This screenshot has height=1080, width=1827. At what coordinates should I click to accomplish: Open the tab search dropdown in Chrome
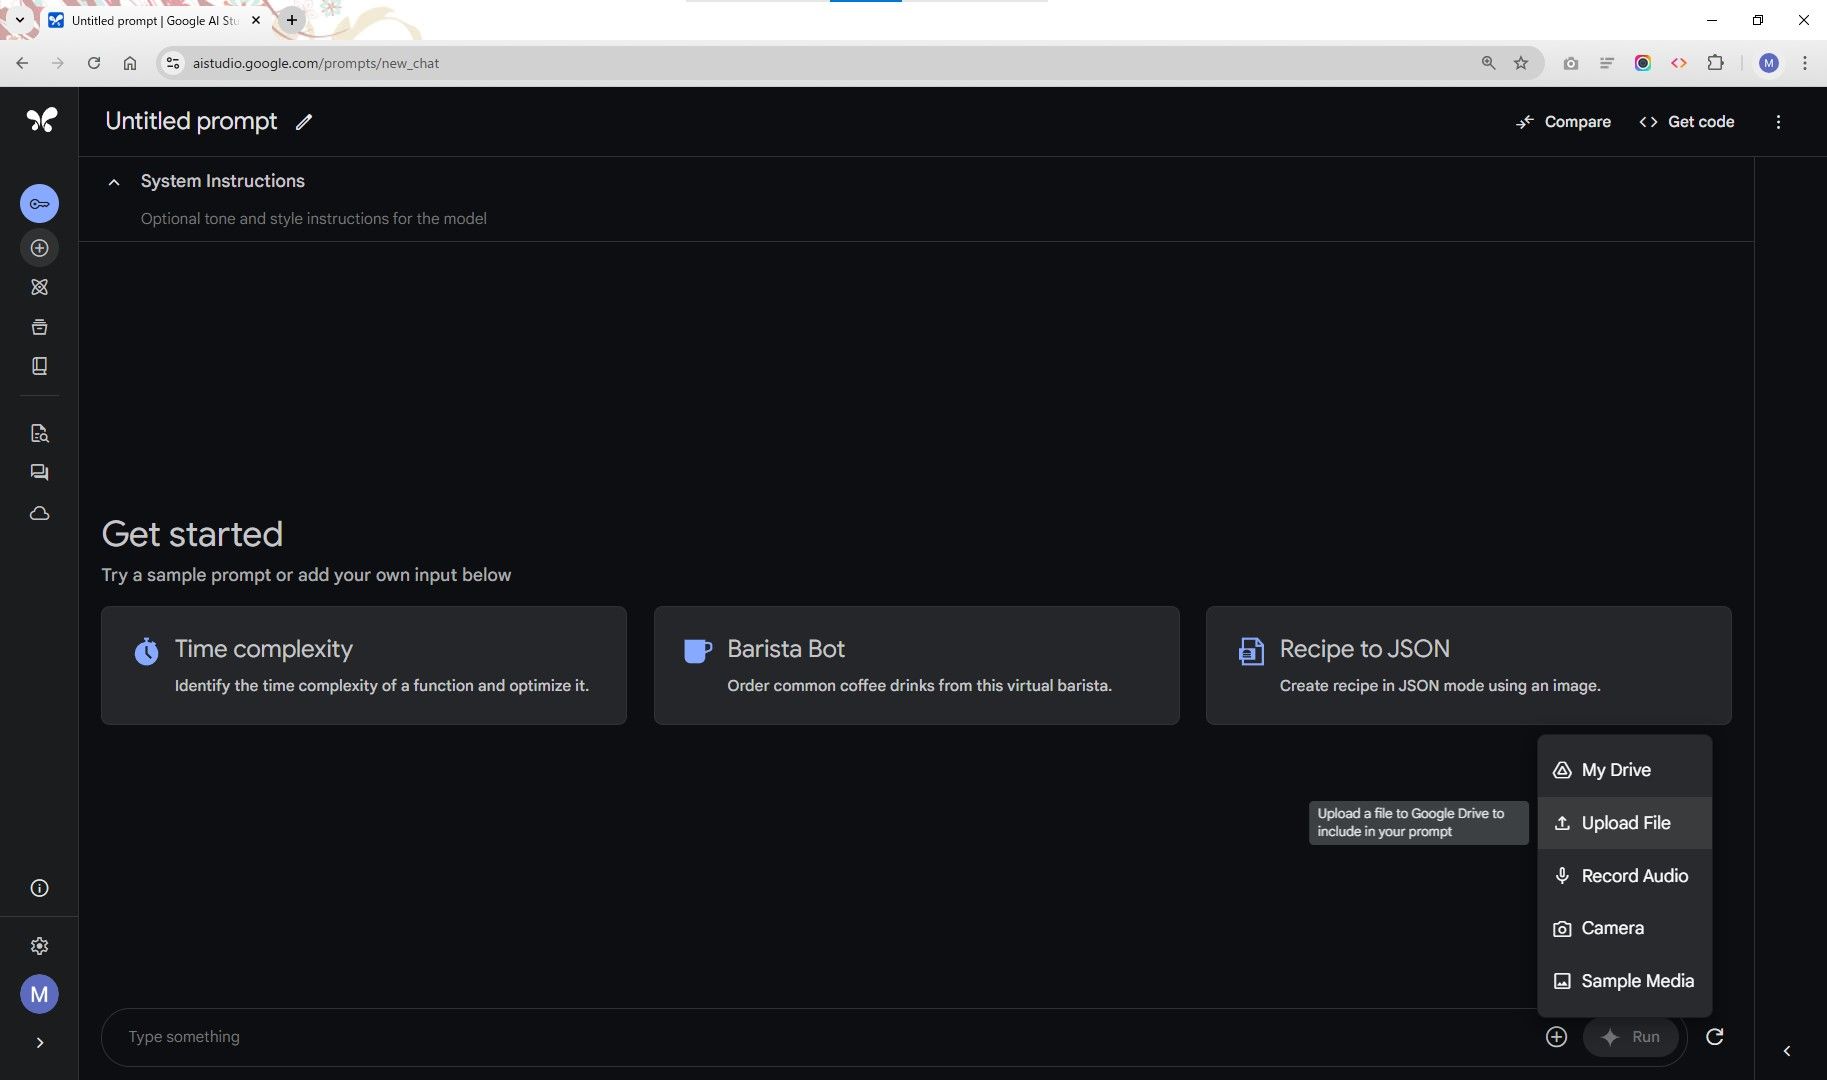tap(19, 19)
